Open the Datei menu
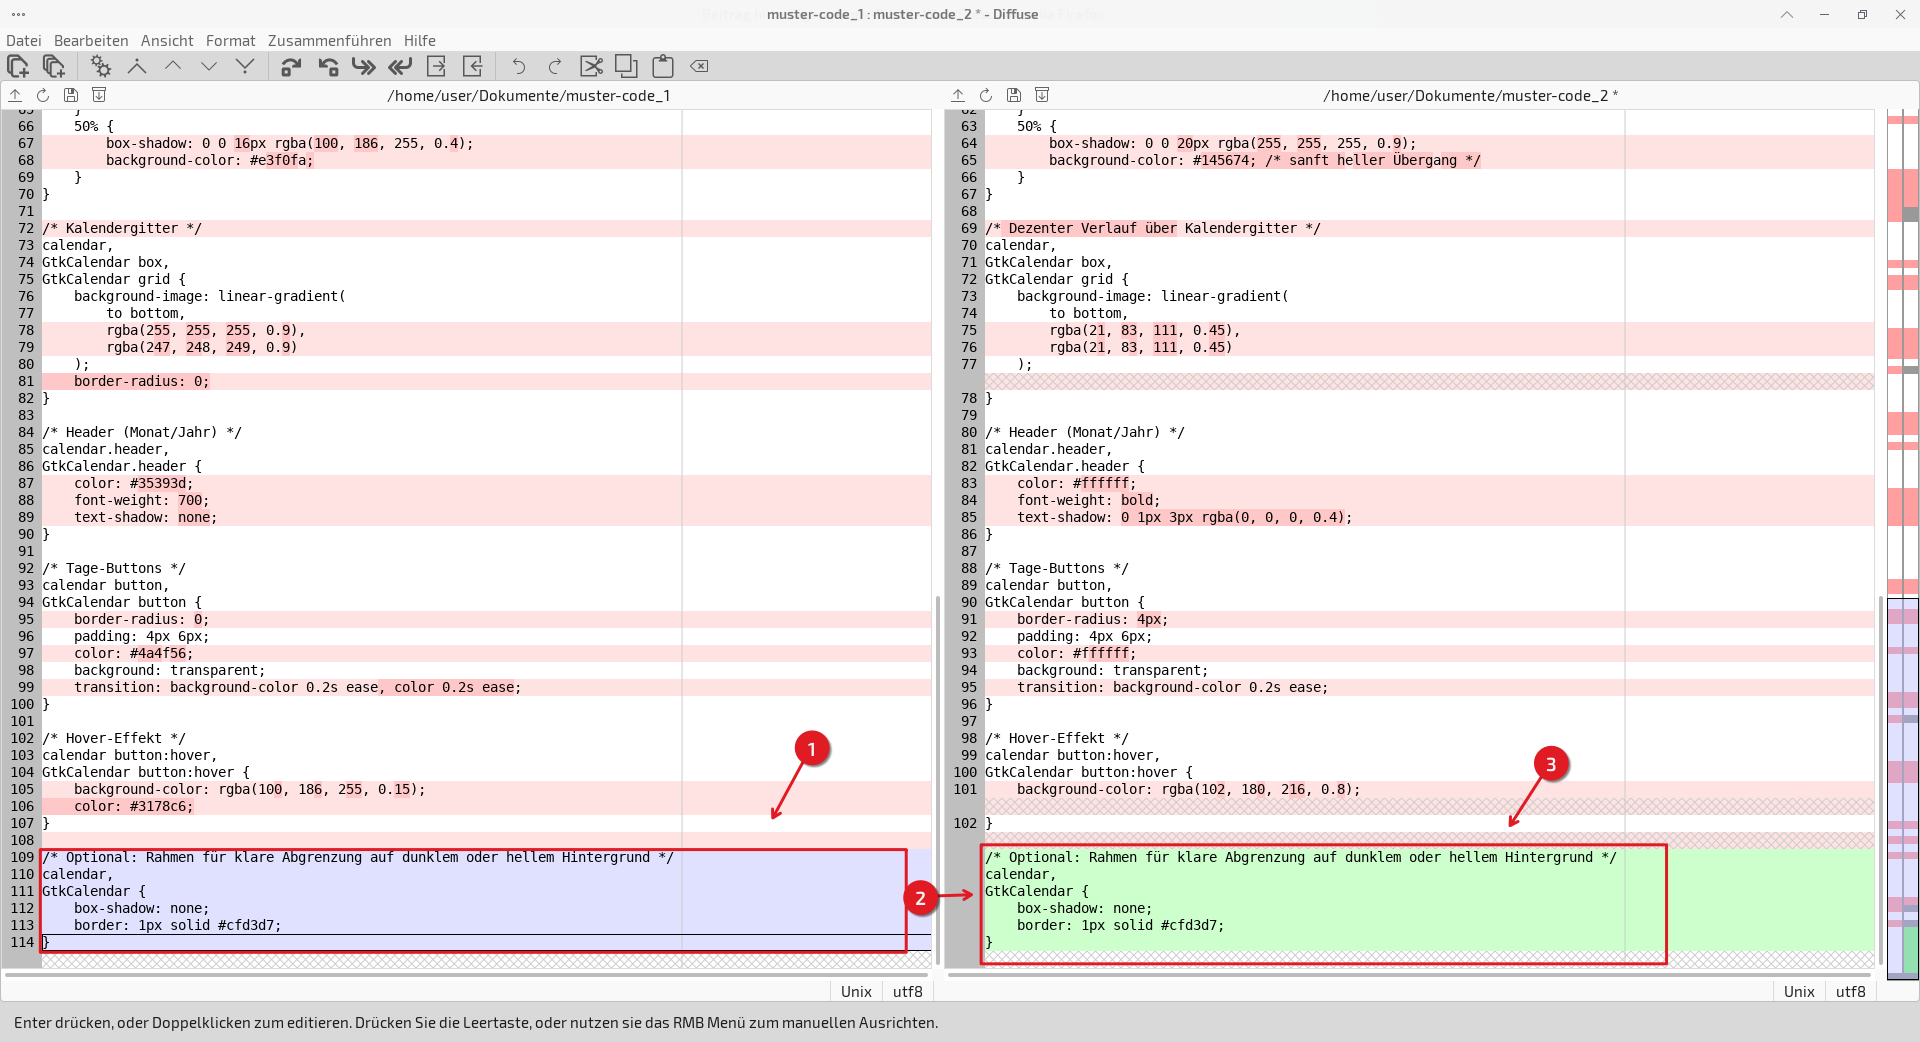This screenshot has width=1920, height=1042. point(24,41)
